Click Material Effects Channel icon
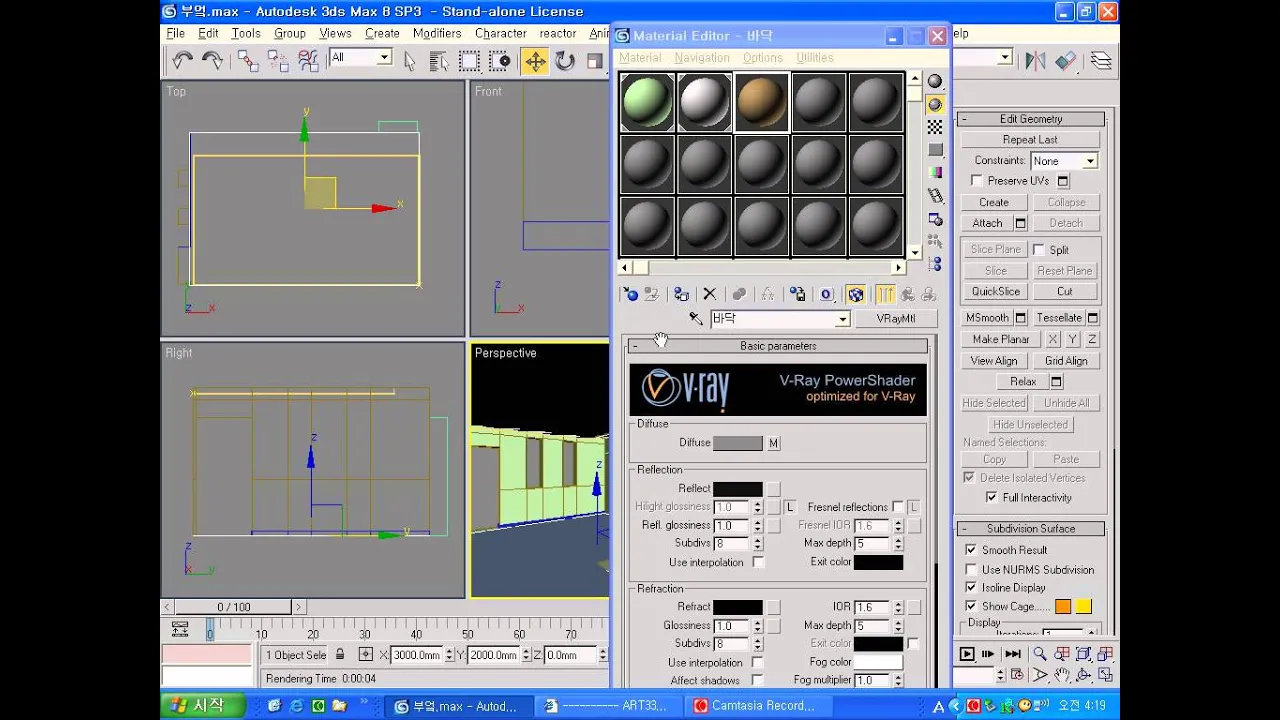Screen dimensions: 1280x720 [826, 294]
